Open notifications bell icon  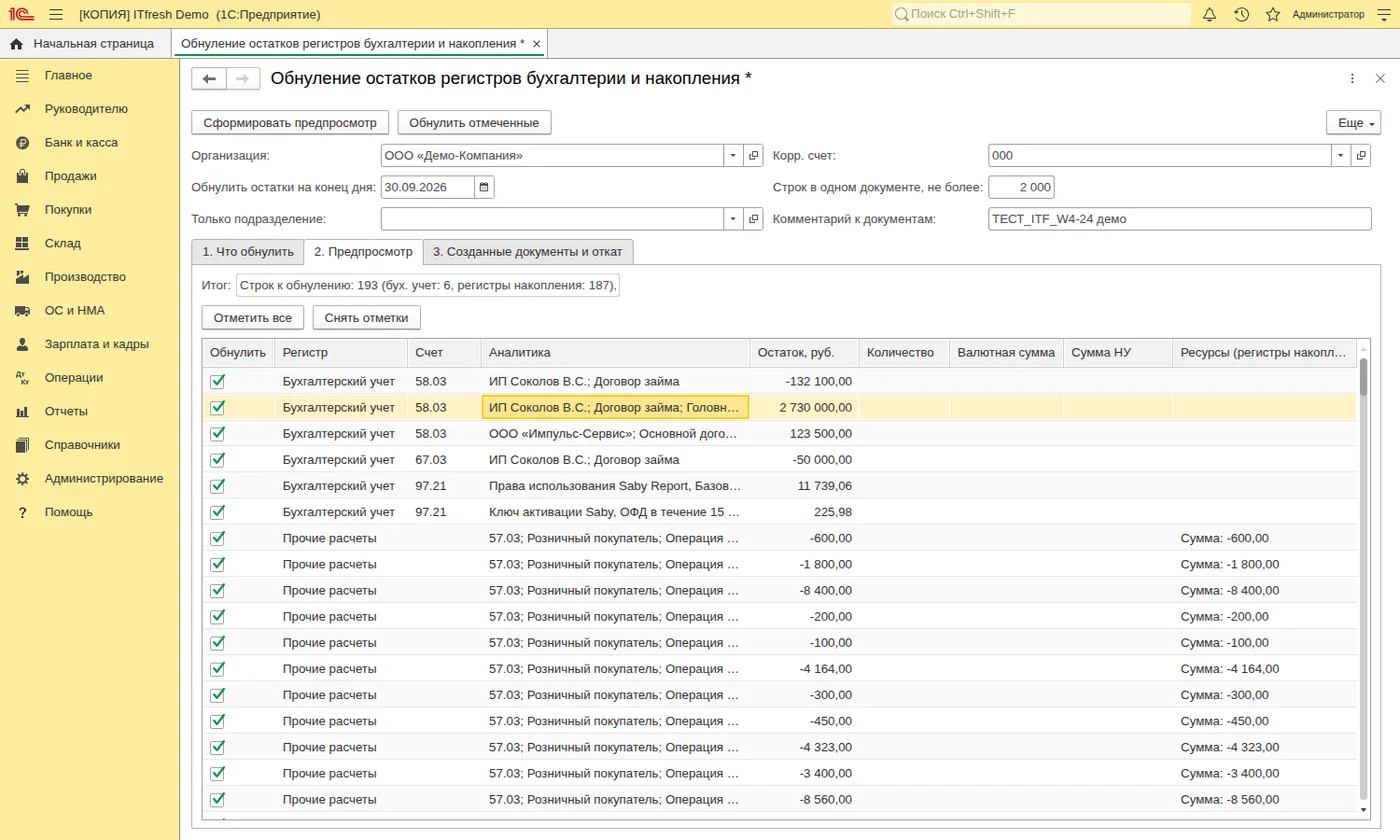tap(1209, 14)
